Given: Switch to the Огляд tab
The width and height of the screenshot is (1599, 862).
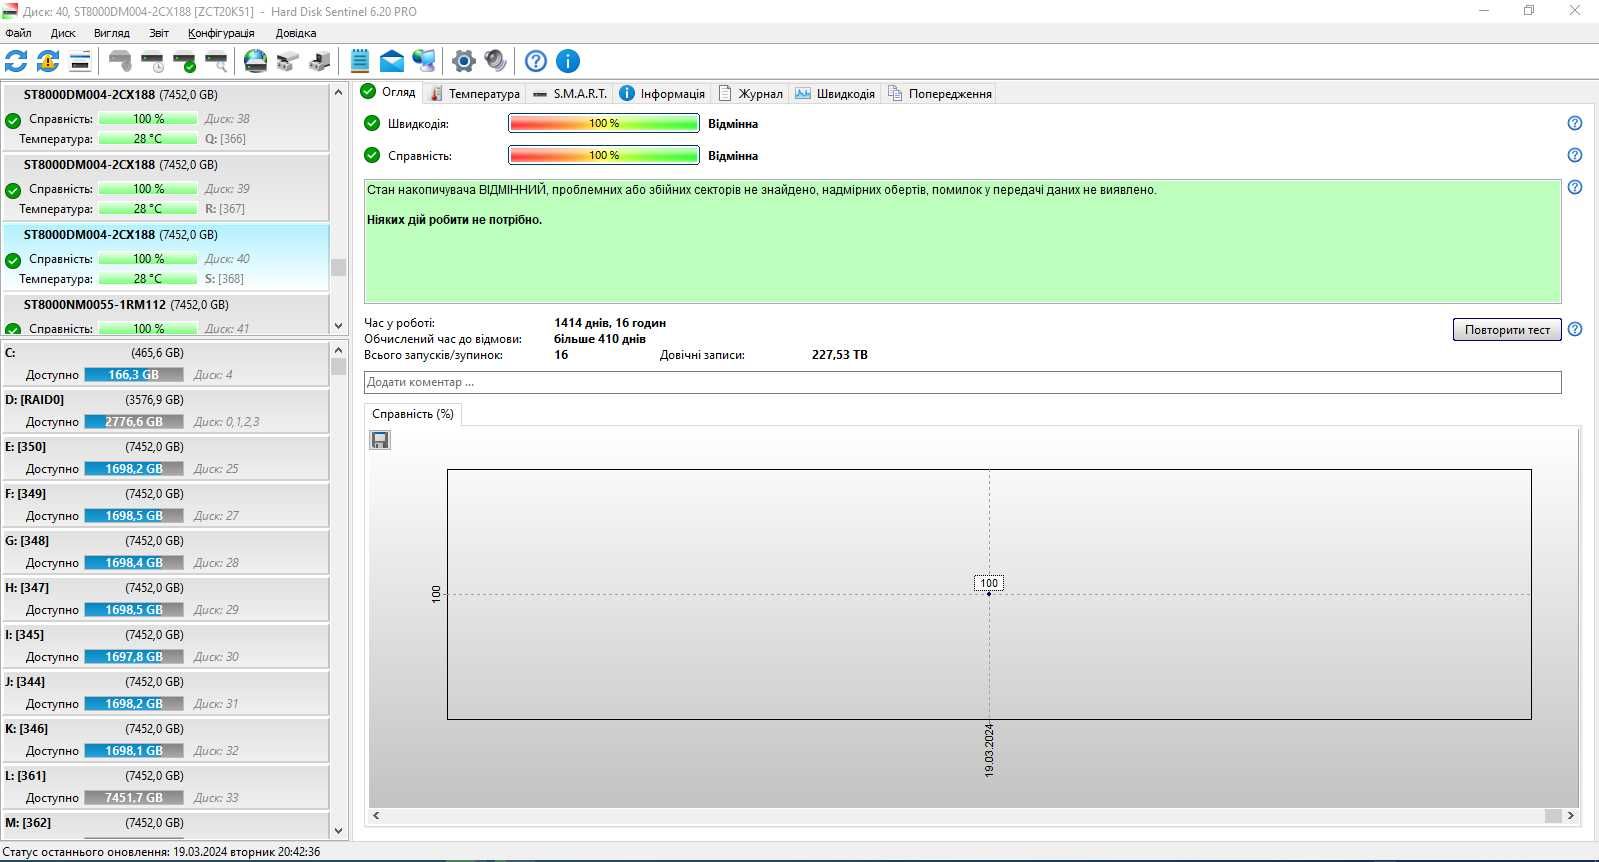Looking at the screenshot, I should (x=388, y=92).
